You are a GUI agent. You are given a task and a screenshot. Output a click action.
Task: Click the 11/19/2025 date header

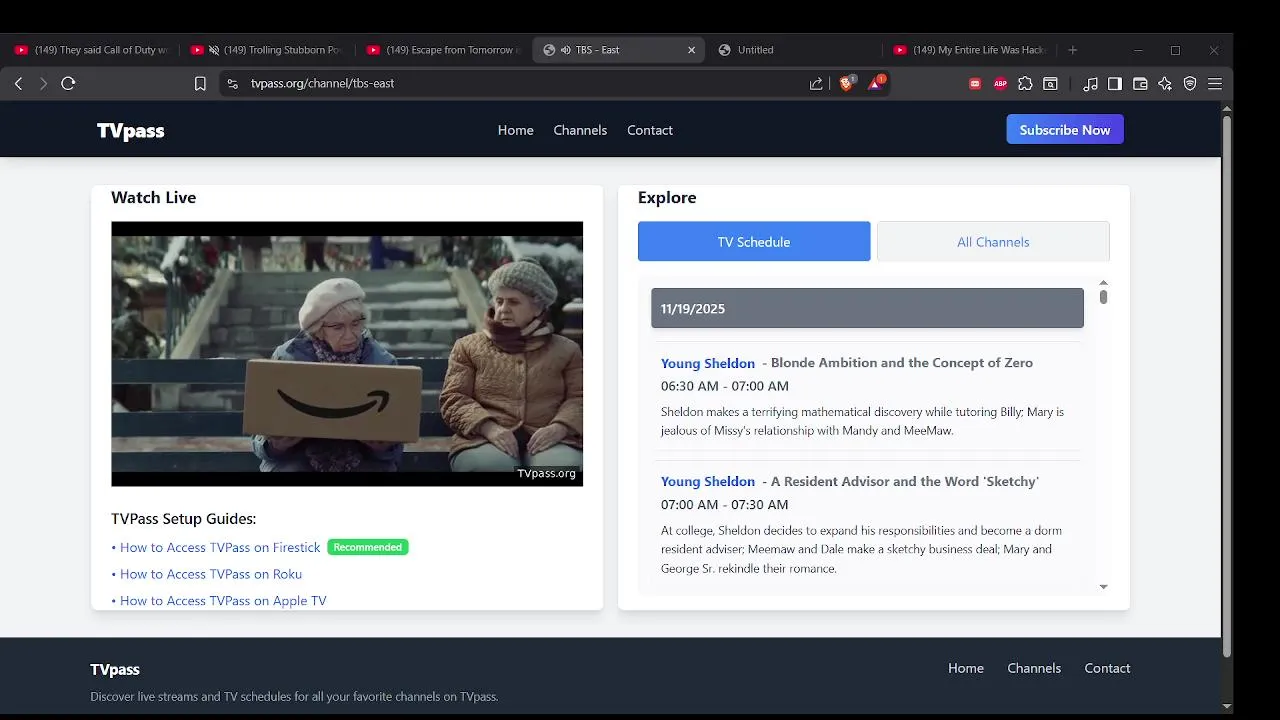pyautogui.click(x=867, y=308)
